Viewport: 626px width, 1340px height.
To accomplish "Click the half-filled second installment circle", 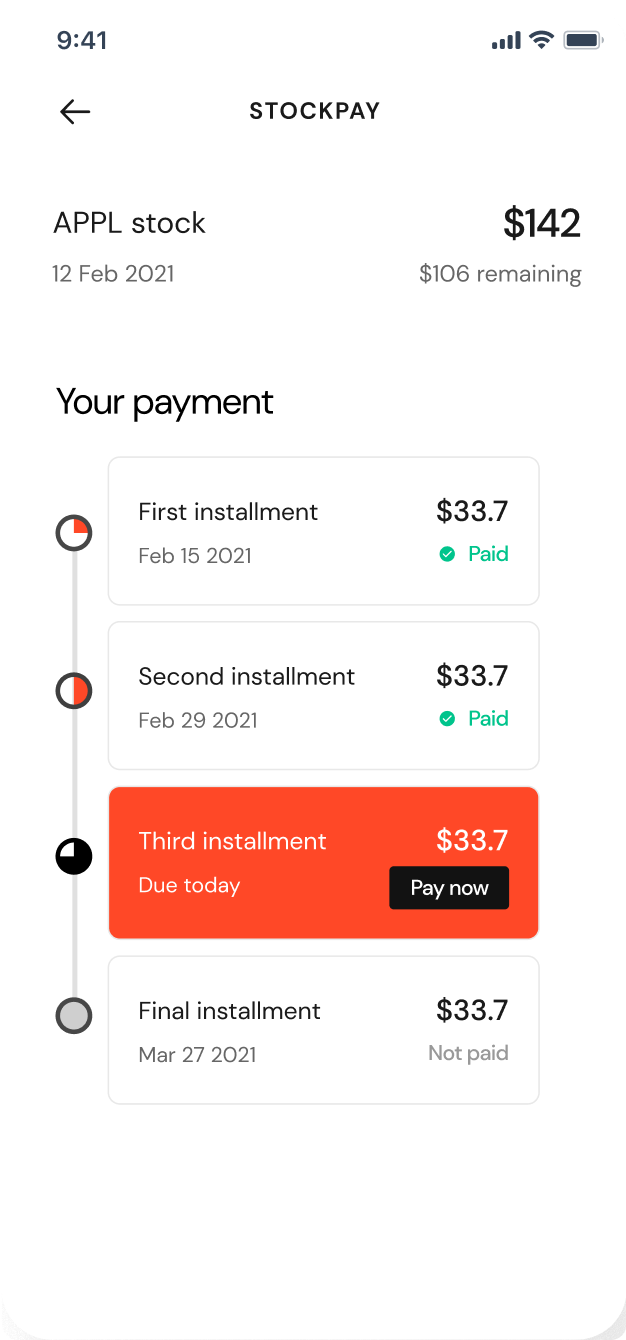I will [74, 691].
